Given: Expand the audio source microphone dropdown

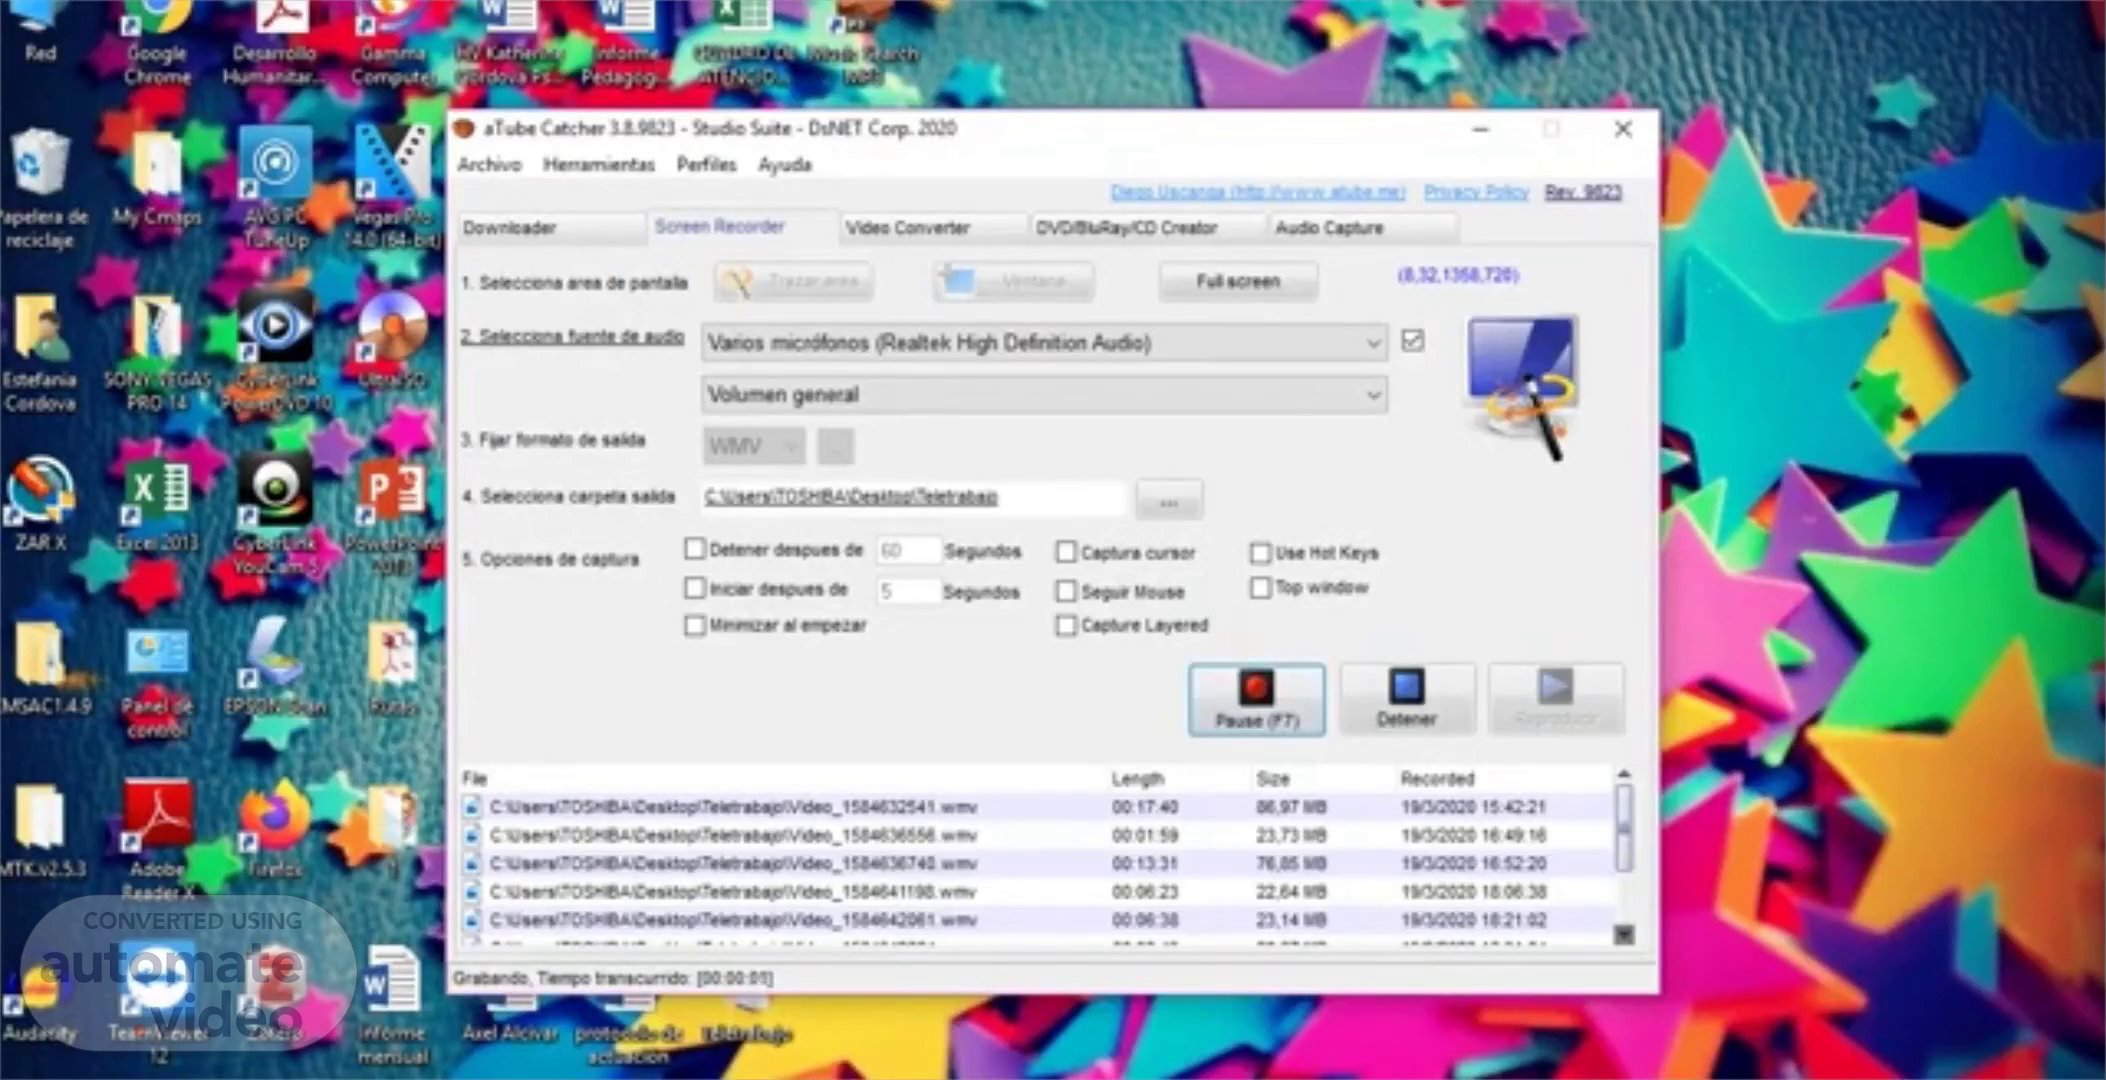Looking at the screenshot, I should tap(1372, 343).
